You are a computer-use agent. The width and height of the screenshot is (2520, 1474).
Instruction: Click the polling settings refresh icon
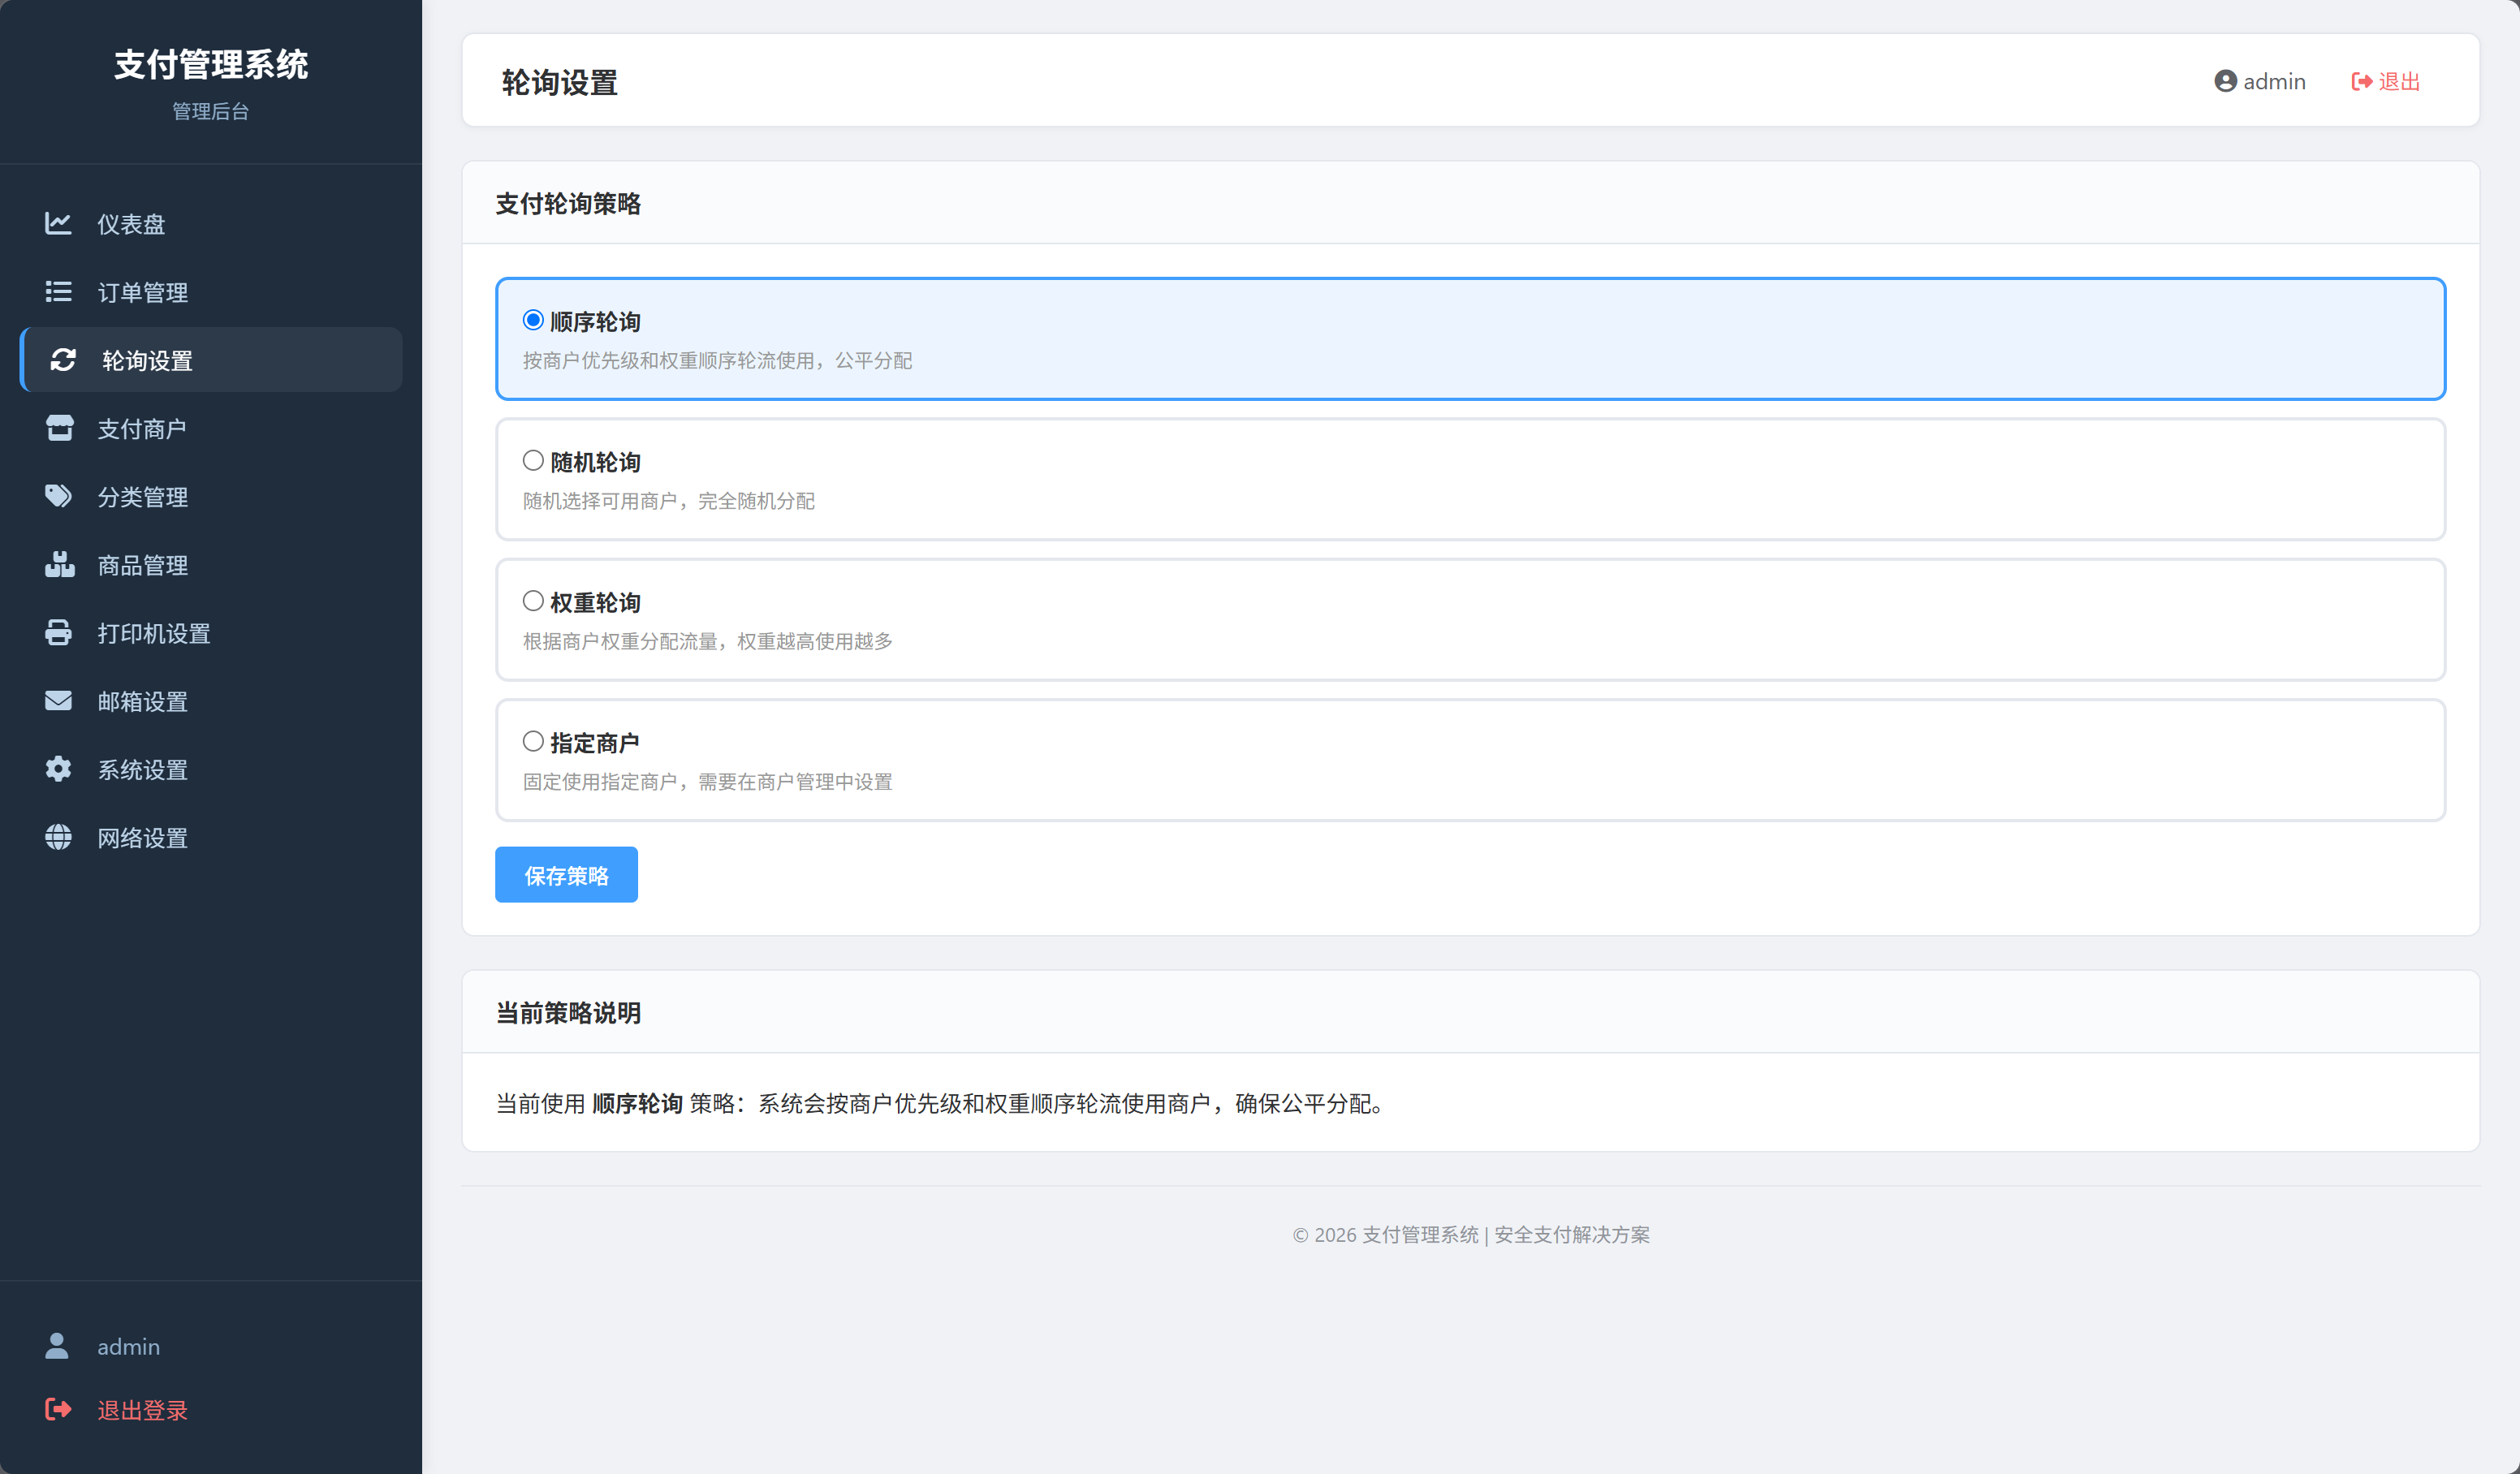tap(63, 359)
